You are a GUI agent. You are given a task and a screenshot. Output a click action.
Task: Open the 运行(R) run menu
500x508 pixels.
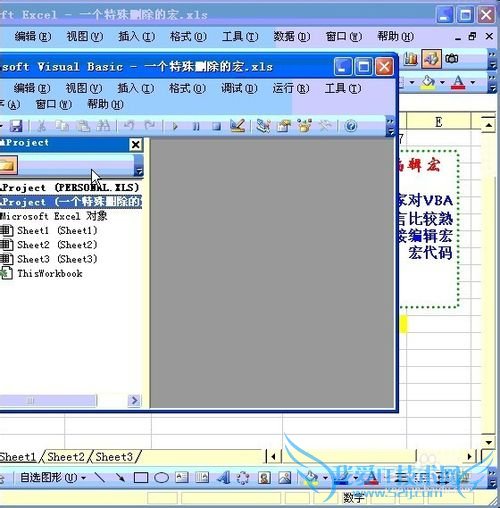coord(291,88)
